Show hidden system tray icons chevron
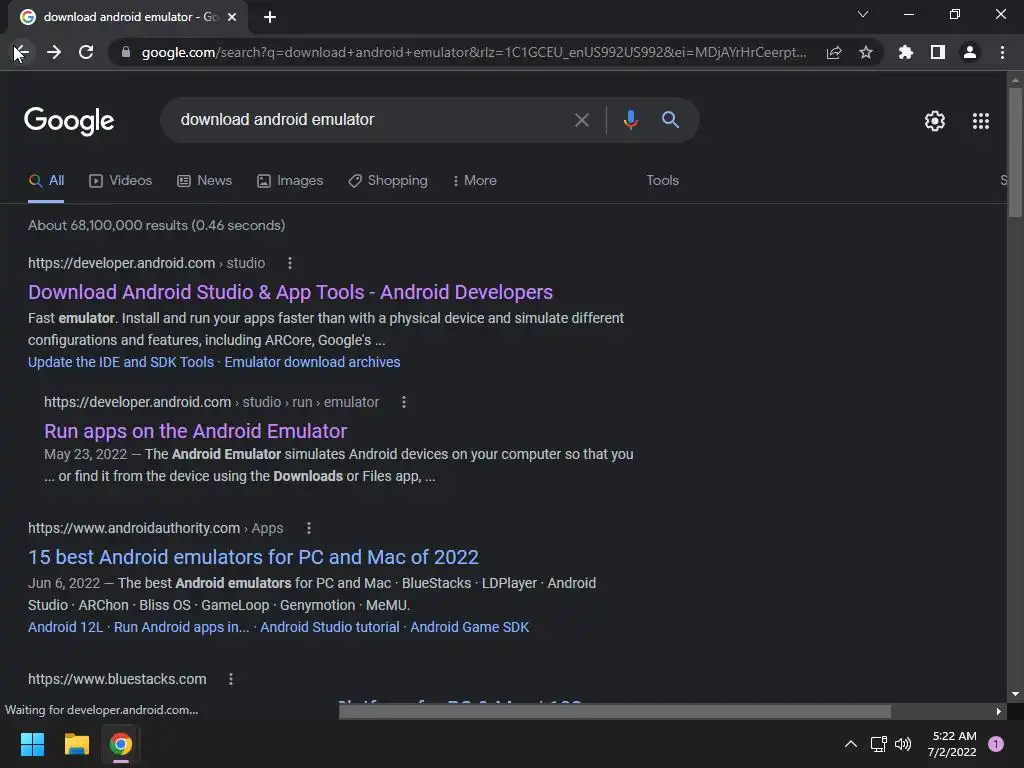 click(x=850, y=744)
